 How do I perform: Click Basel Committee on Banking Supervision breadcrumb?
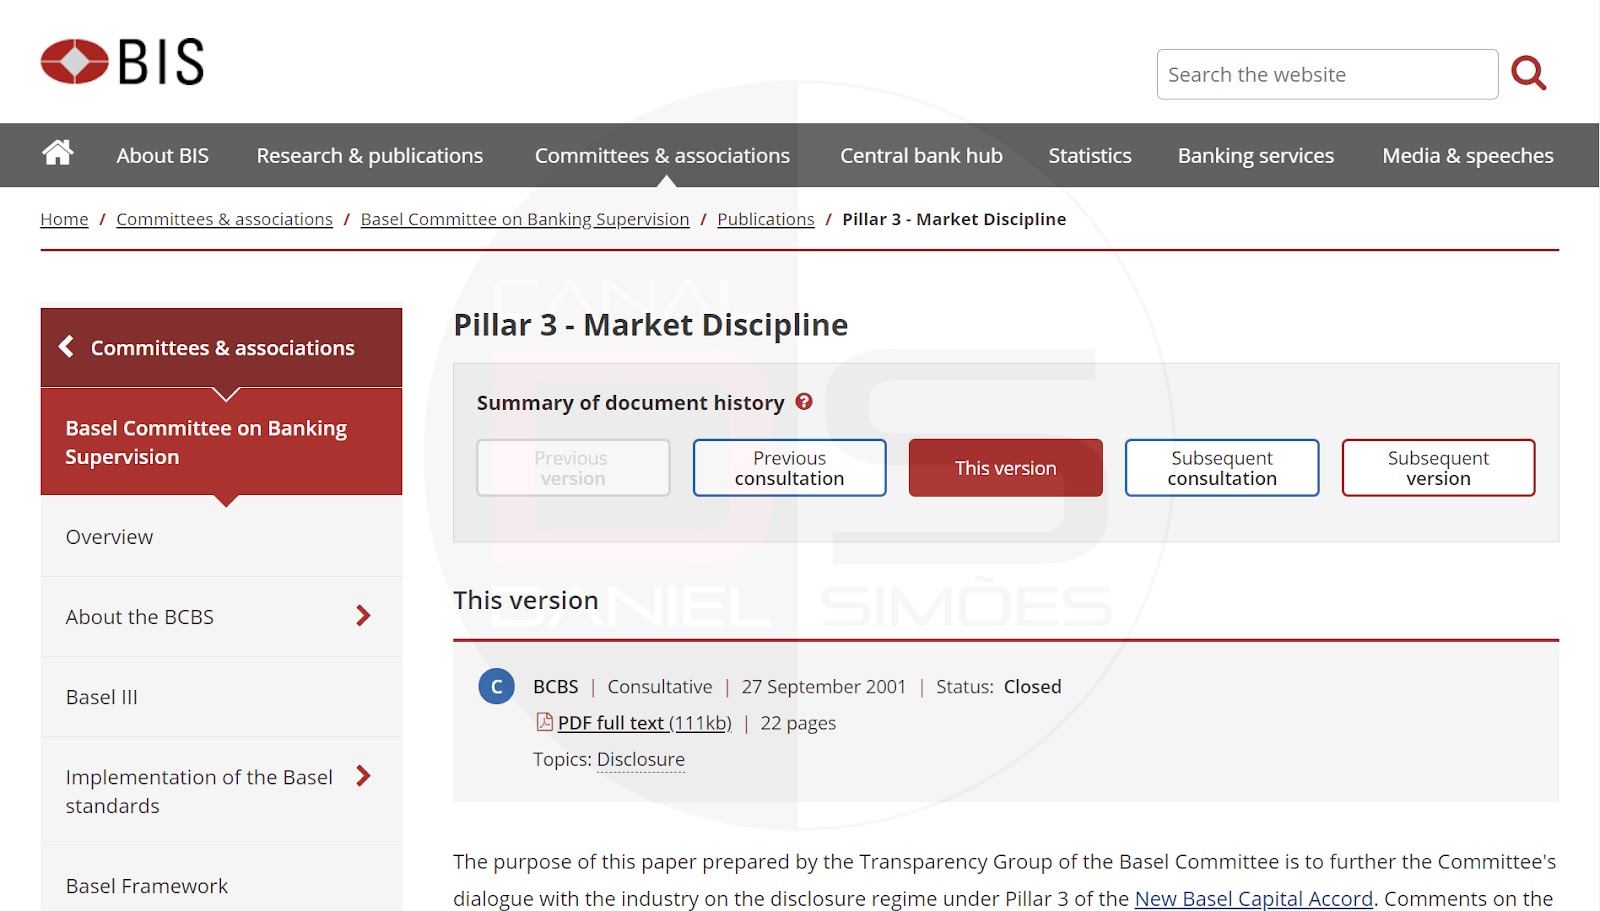coord(525,219)
